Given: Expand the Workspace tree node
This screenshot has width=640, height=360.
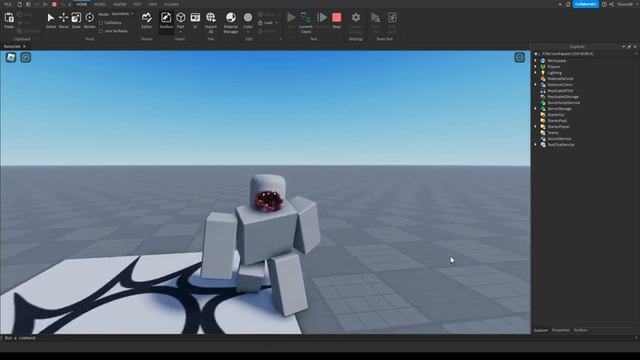Looking at the screenshot, I should [536, 60].
